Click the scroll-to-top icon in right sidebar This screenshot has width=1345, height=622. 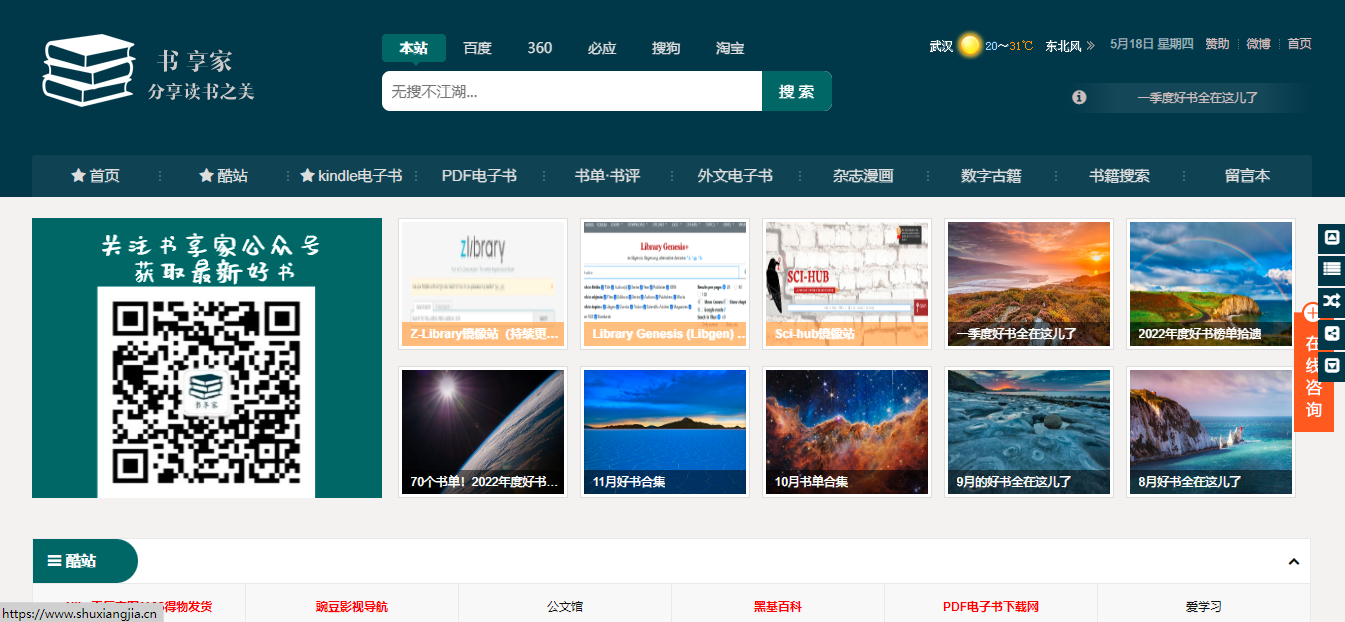[1331, 238]
